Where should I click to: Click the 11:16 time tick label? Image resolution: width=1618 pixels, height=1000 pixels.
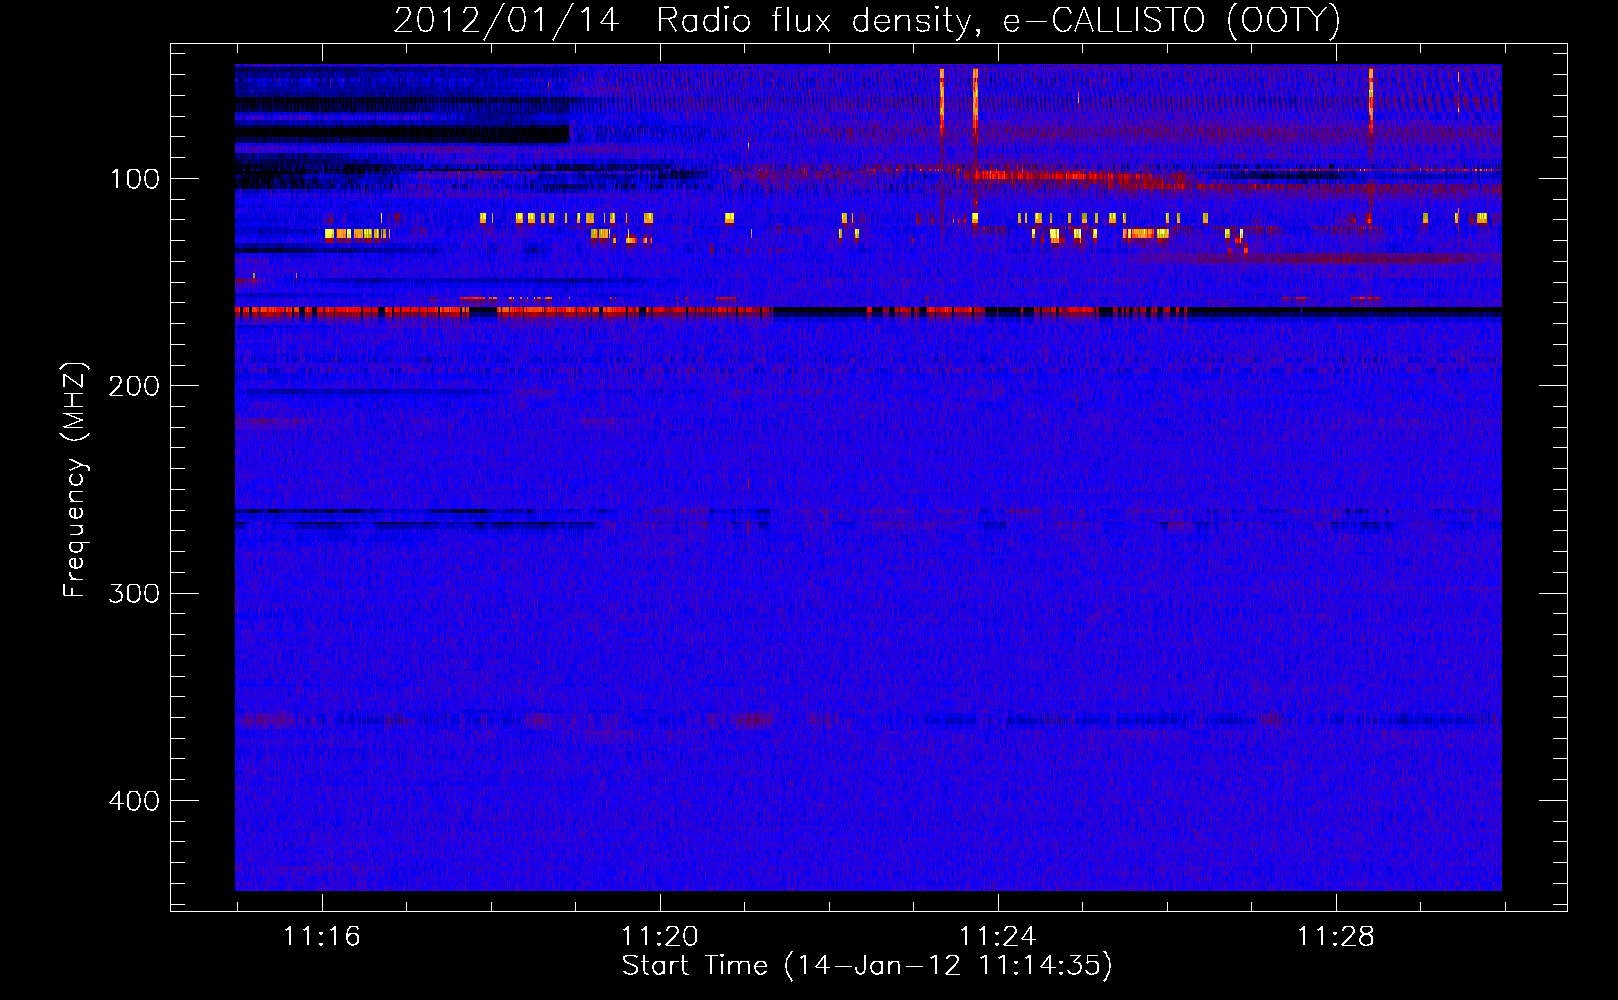pos(322,937)
